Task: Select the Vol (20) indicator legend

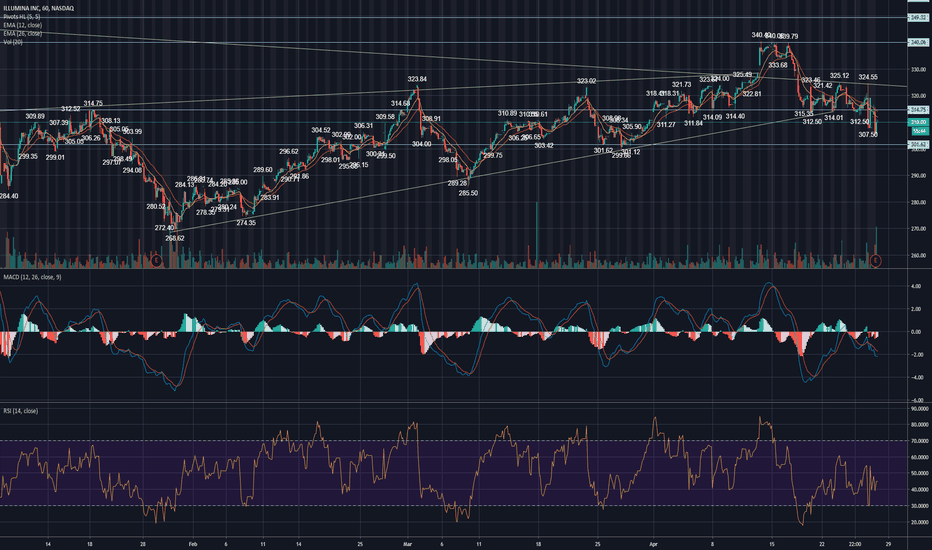Action: click(x=13, y=42)
